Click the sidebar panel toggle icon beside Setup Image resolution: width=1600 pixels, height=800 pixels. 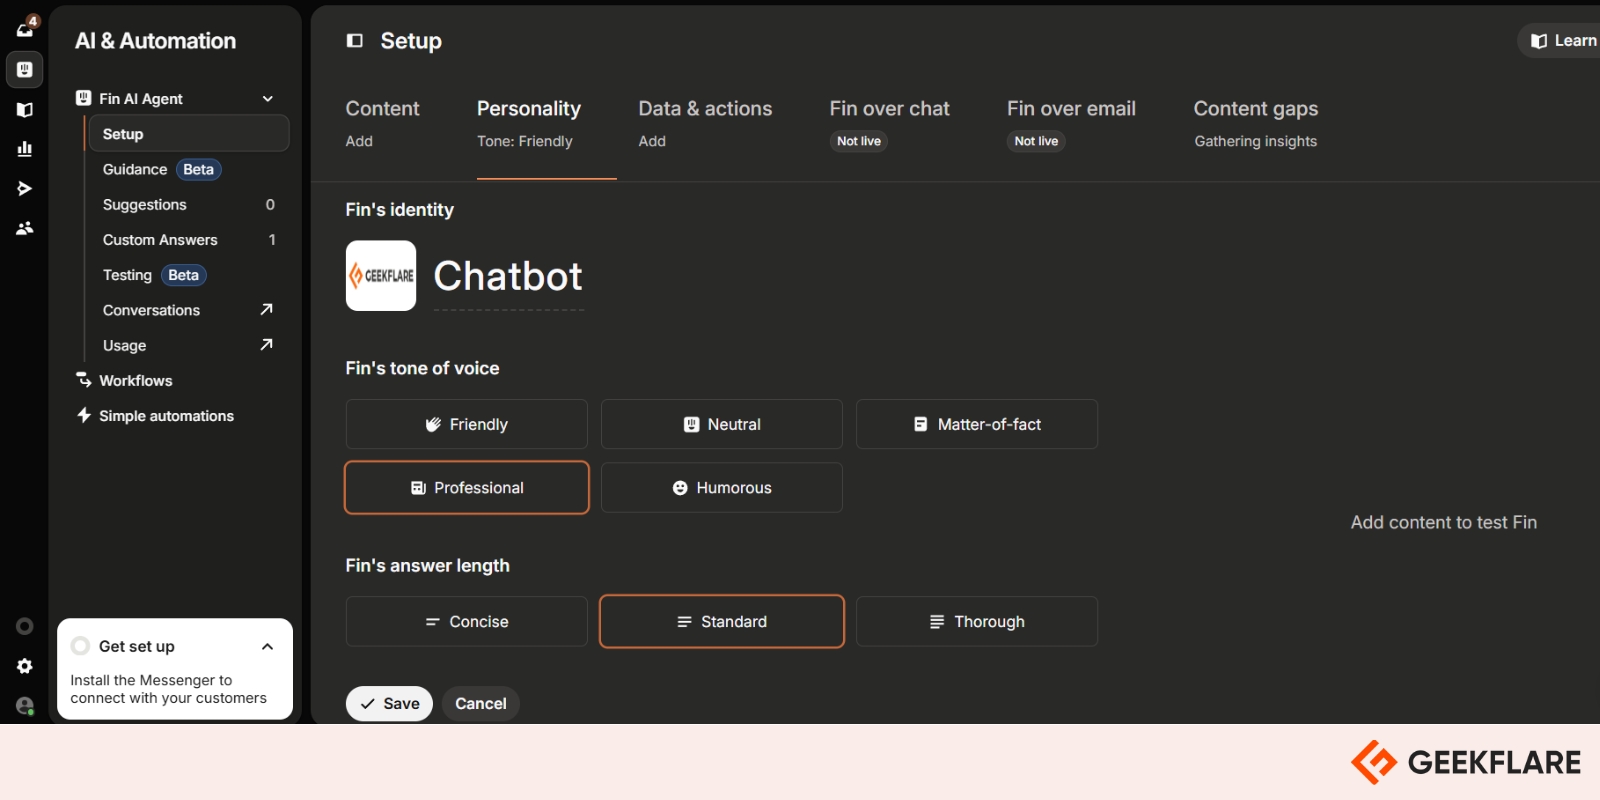point(354,41)
